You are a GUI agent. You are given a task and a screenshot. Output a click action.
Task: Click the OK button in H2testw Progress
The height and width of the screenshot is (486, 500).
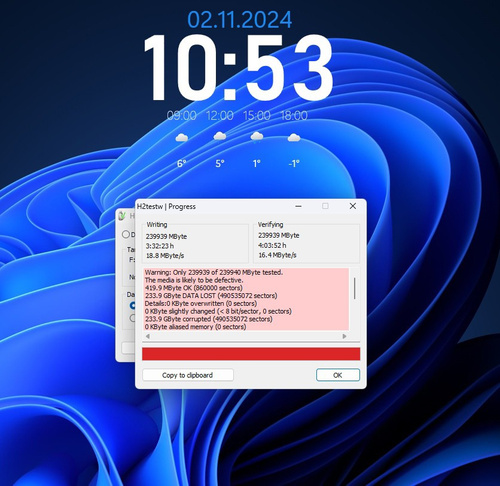(x=338, y=375)
